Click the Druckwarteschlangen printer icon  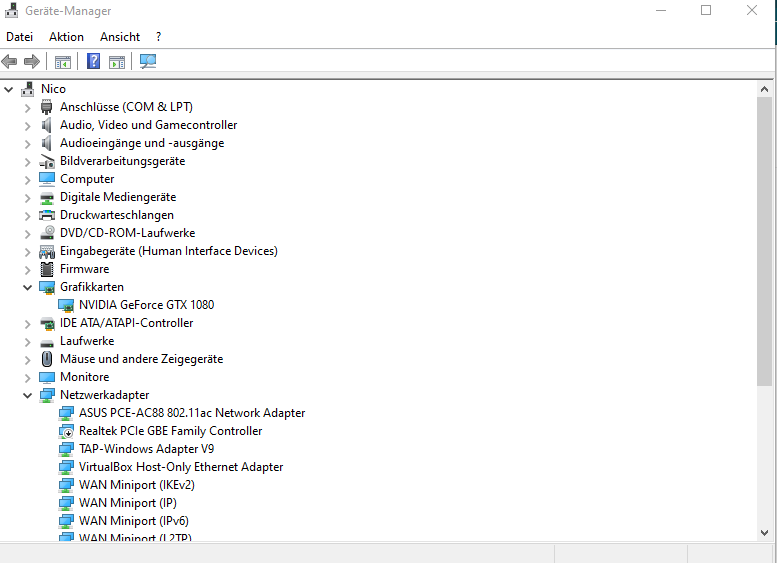tap(47, 215)
